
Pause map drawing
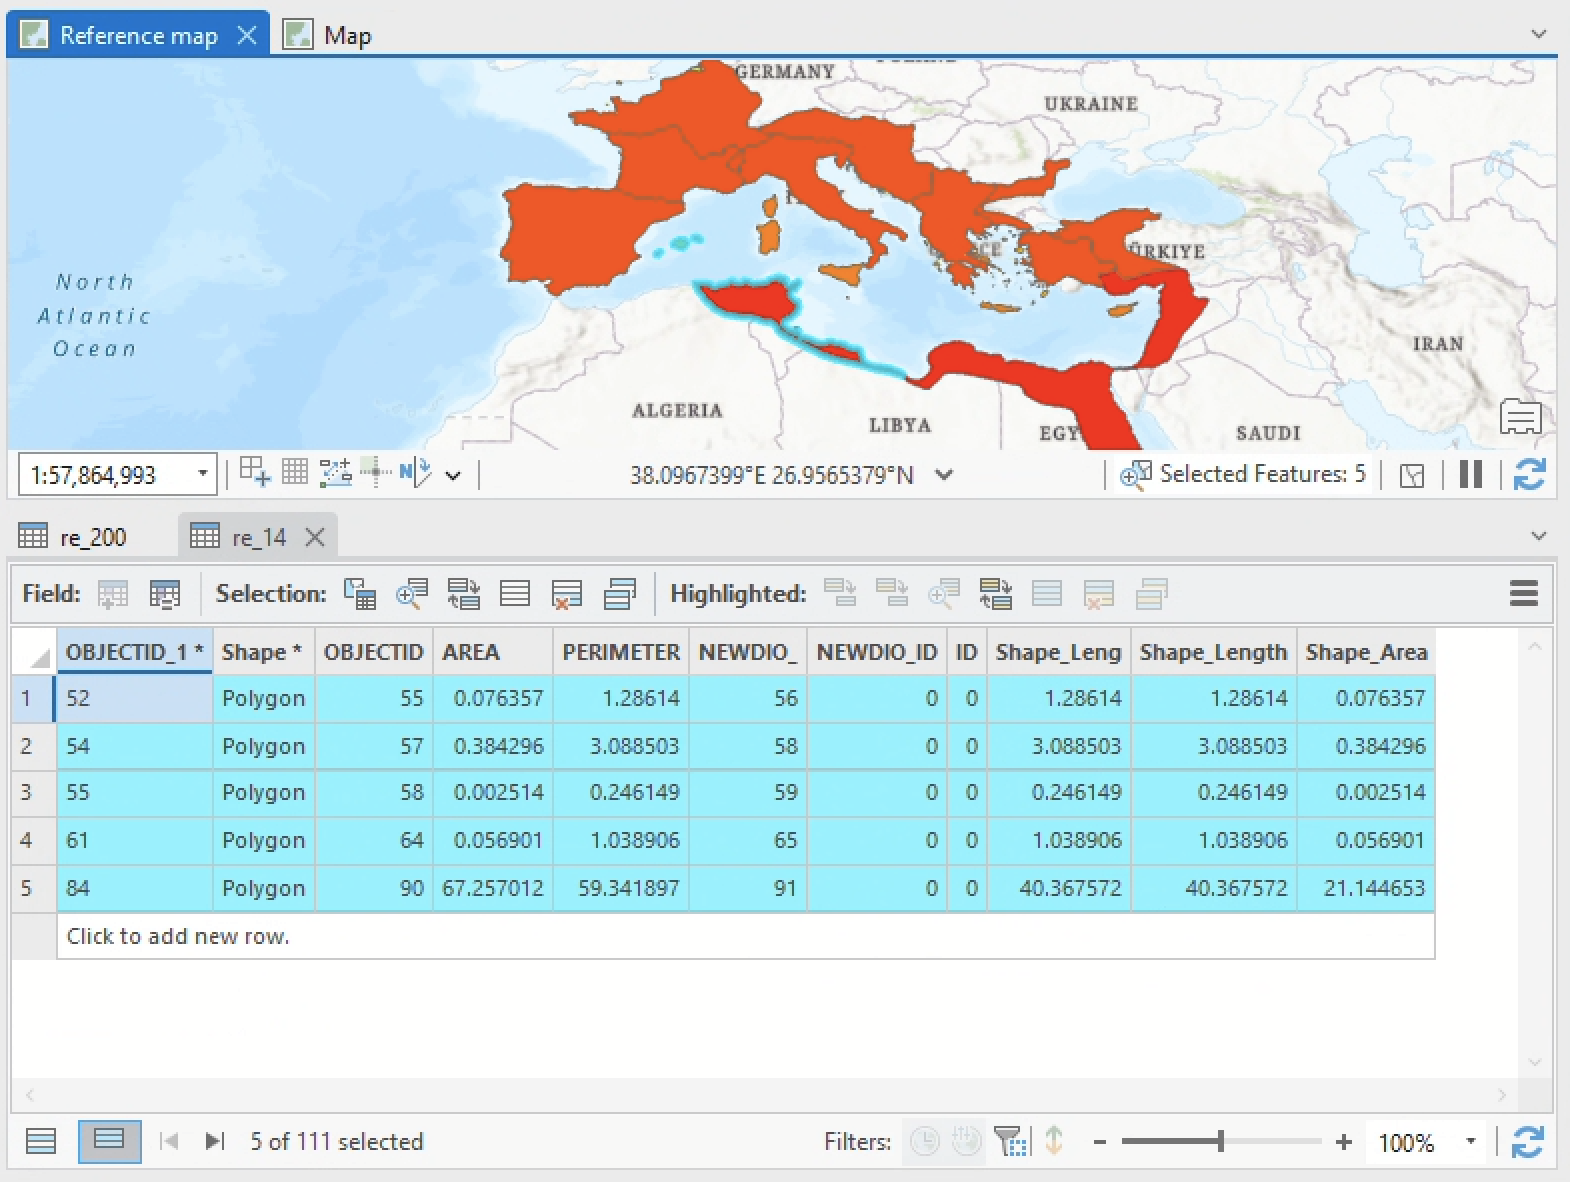[x=1470, y=474]
